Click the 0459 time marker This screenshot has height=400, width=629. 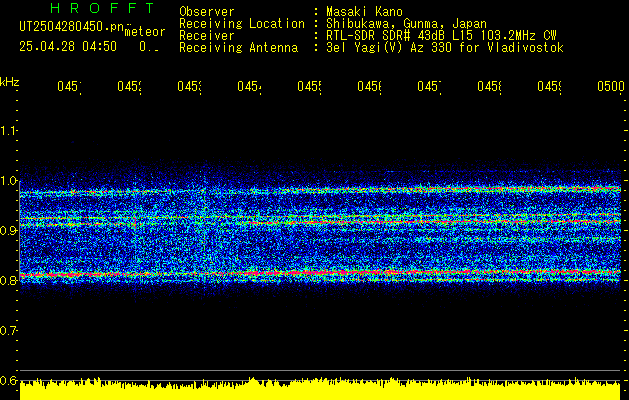(x=550, y=86)
